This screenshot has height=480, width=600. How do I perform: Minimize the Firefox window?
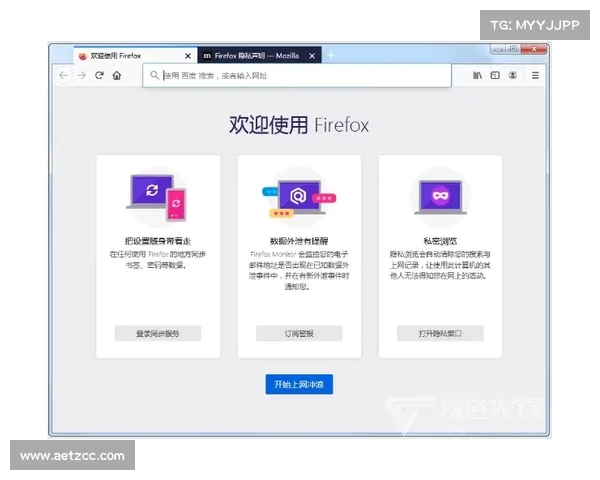click(x=498, y=49)
